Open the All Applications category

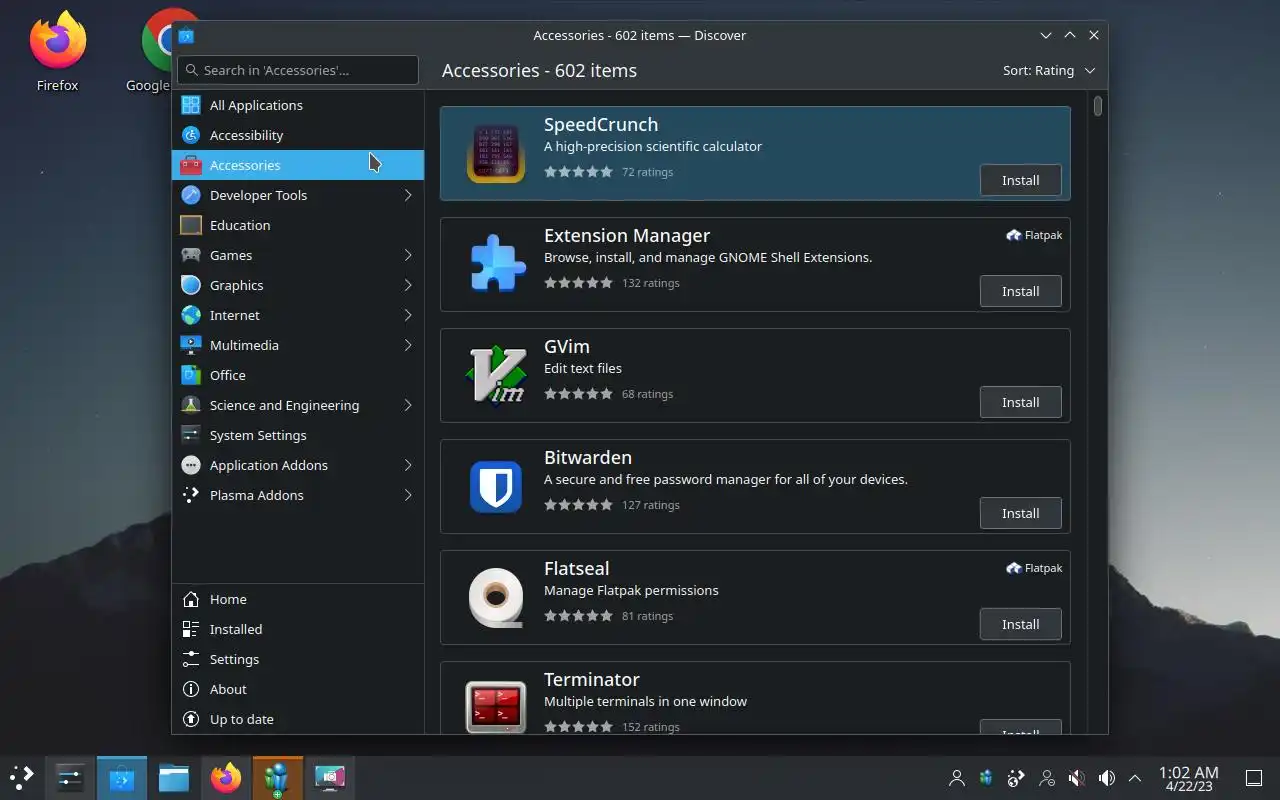(298, 105)
